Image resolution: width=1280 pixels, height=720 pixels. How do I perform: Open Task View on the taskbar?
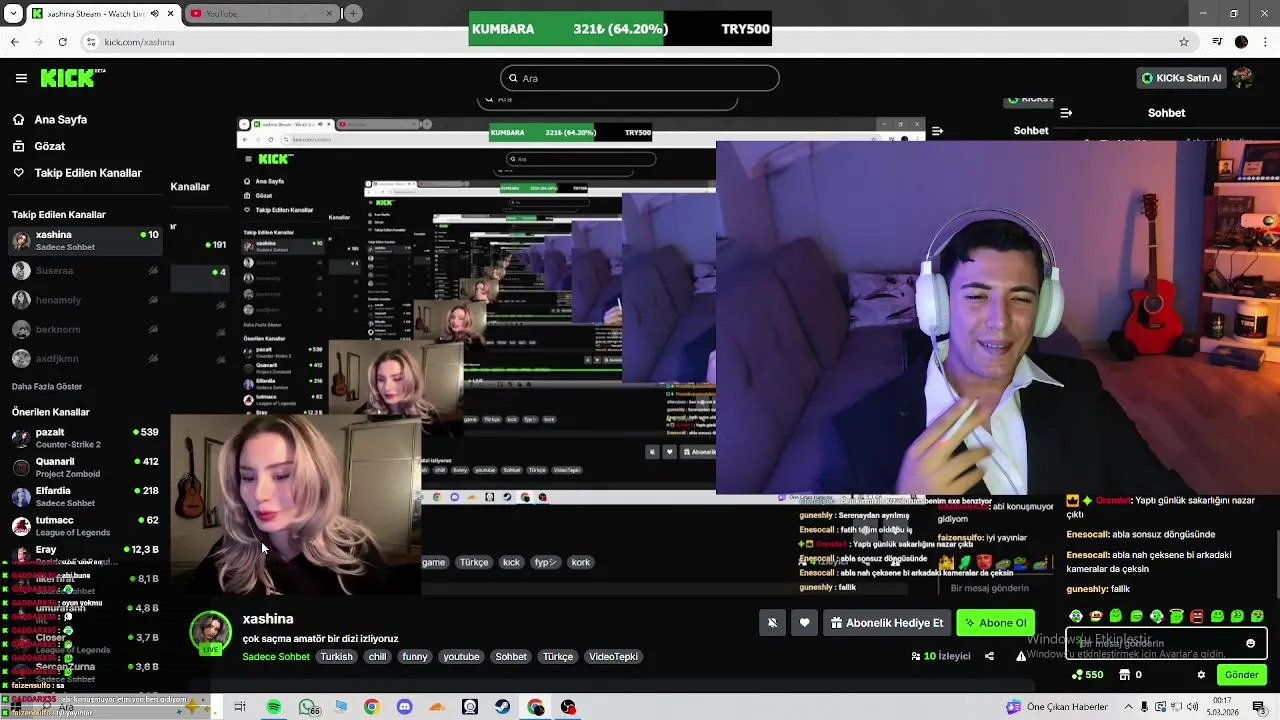tap(240, 707)
